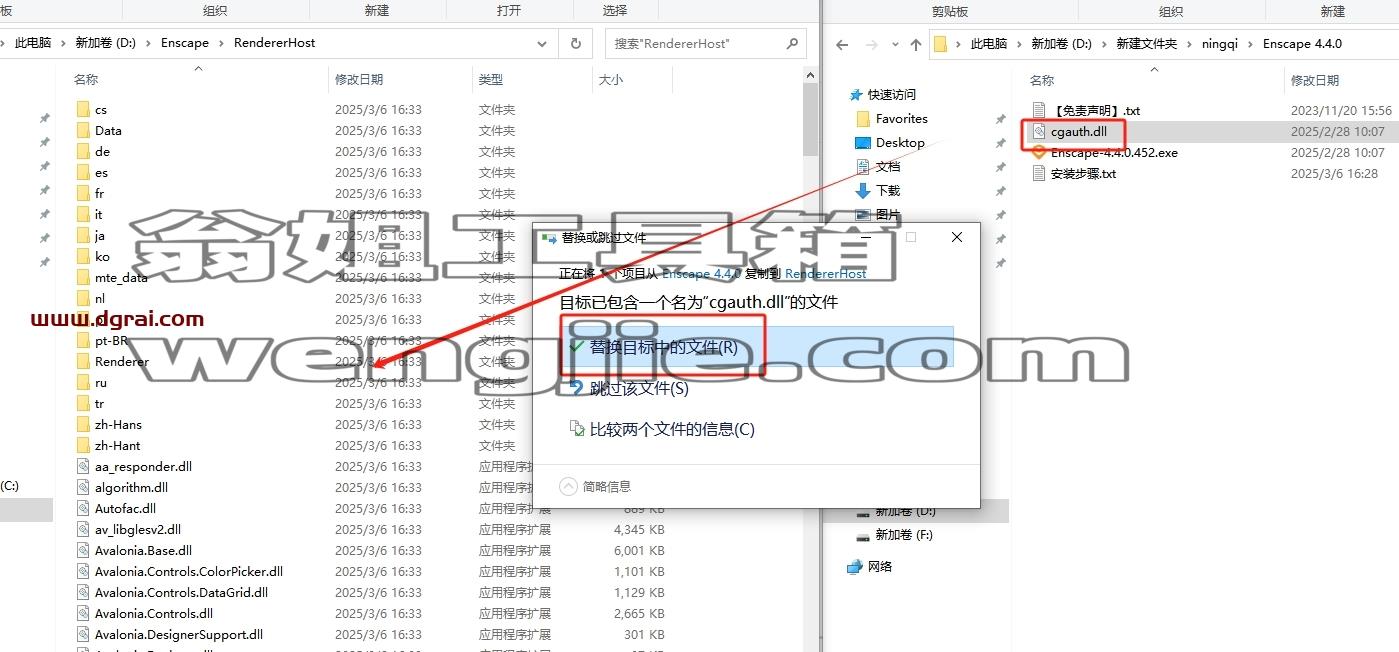Click the 安装步骤.txt file icon
The height and width of the screenshot is (652, 1399).
1039,174
